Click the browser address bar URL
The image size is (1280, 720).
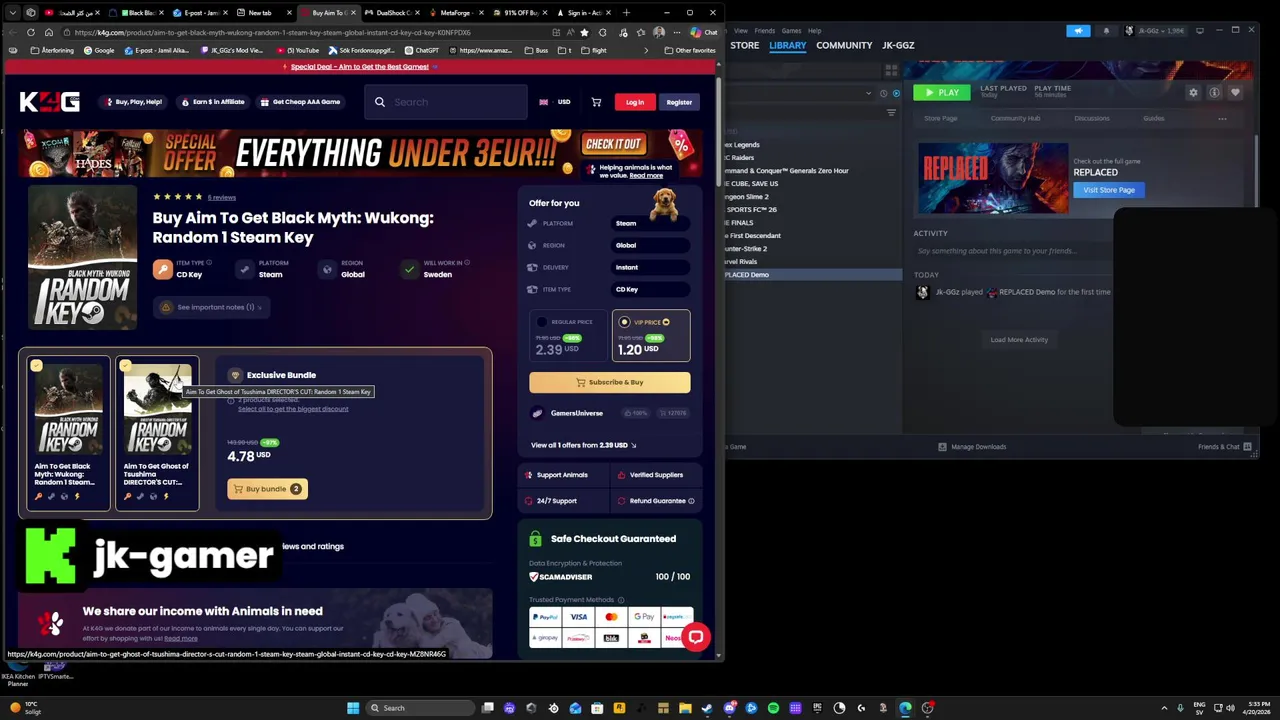click(x=272, y=32)
